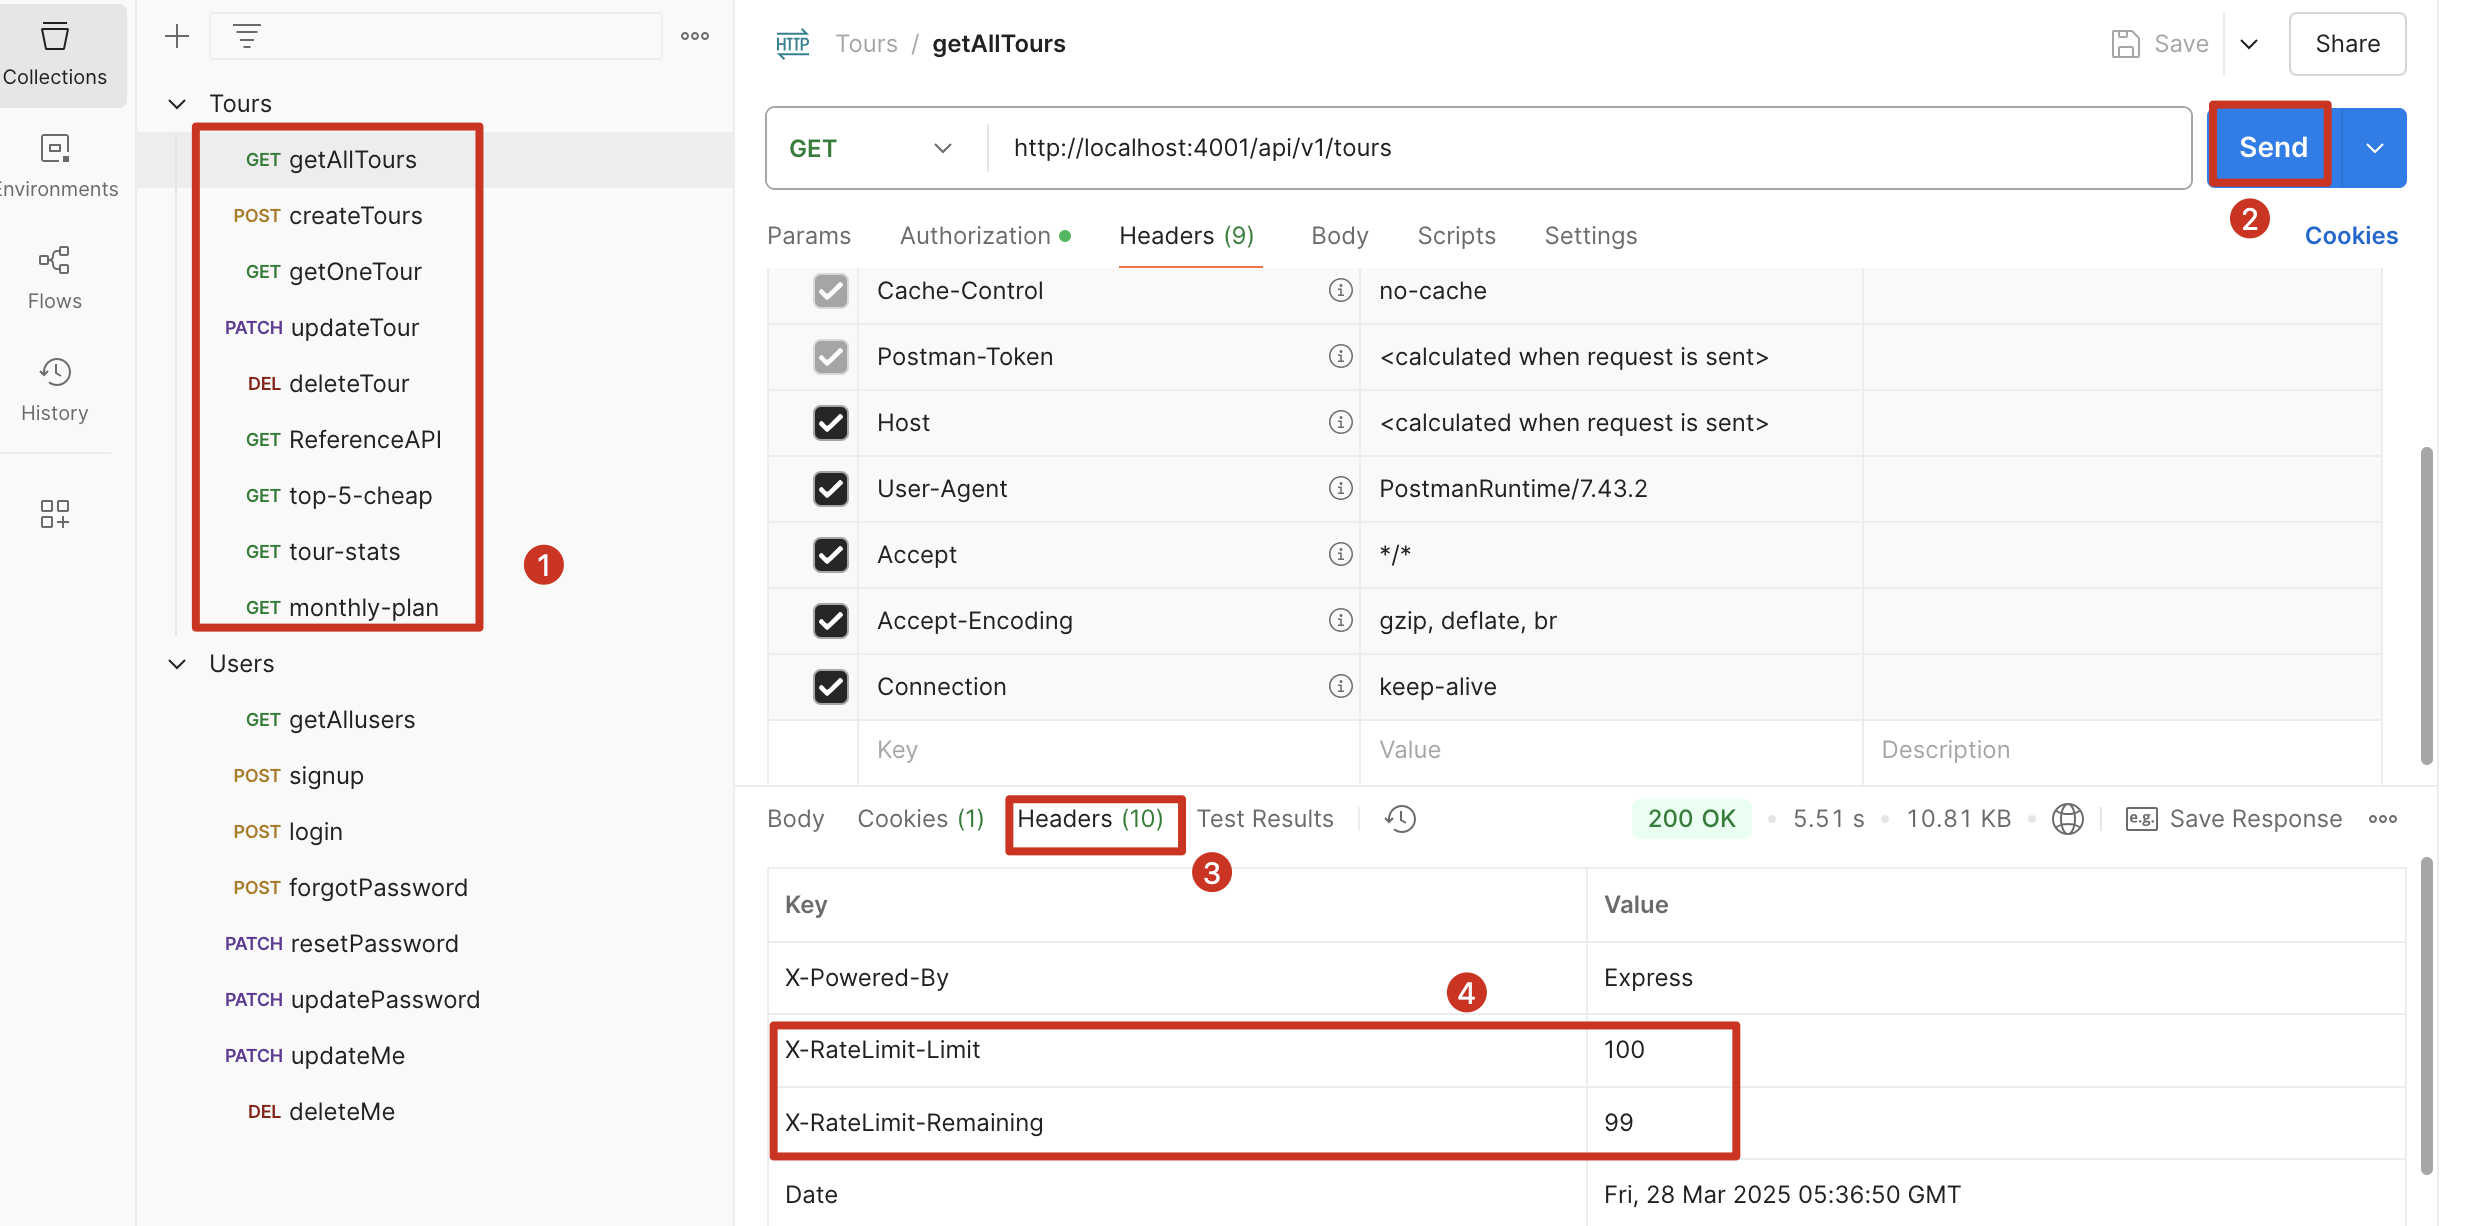Open the Send button dropdown arrow
Image resolution: width=2466 pixels, height=1226 pixels.
coord(2374,148)
